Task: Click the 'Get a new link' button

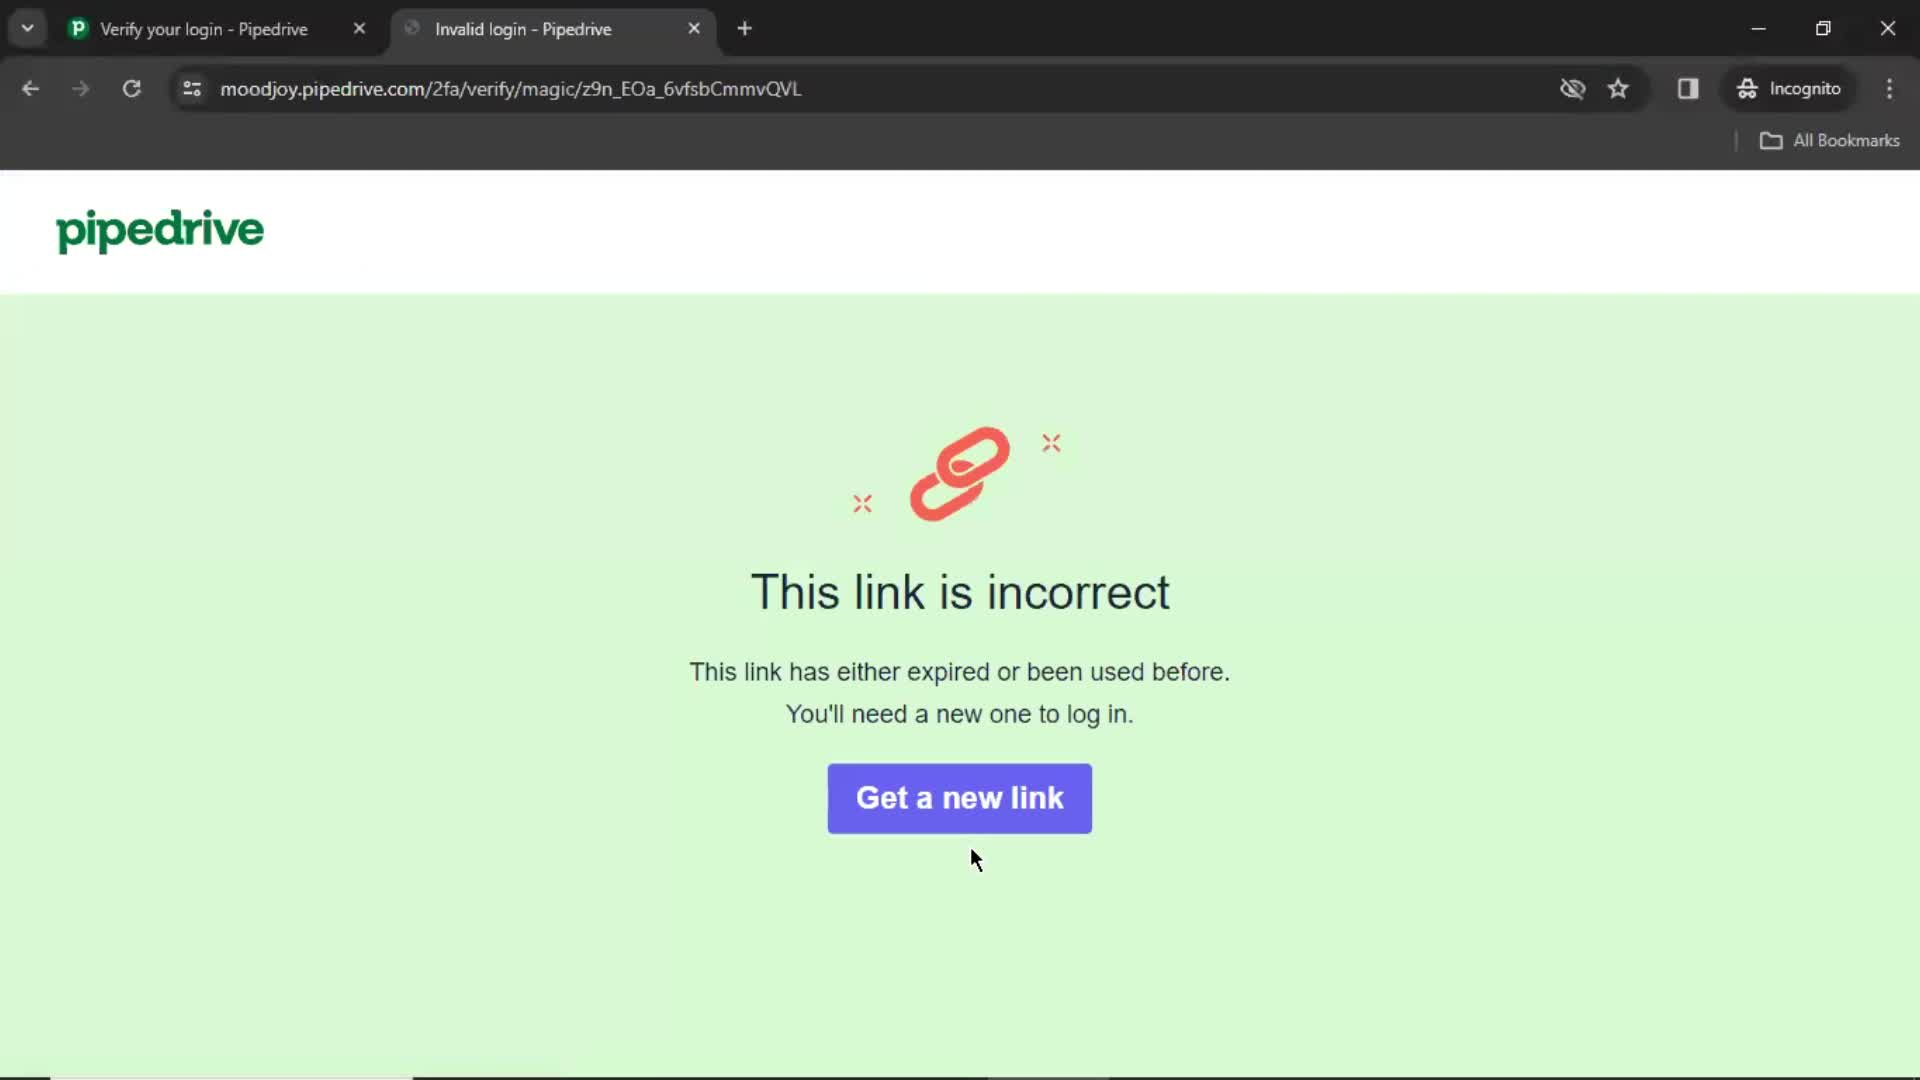Action: pyautogui.click(x=960, y=798)
